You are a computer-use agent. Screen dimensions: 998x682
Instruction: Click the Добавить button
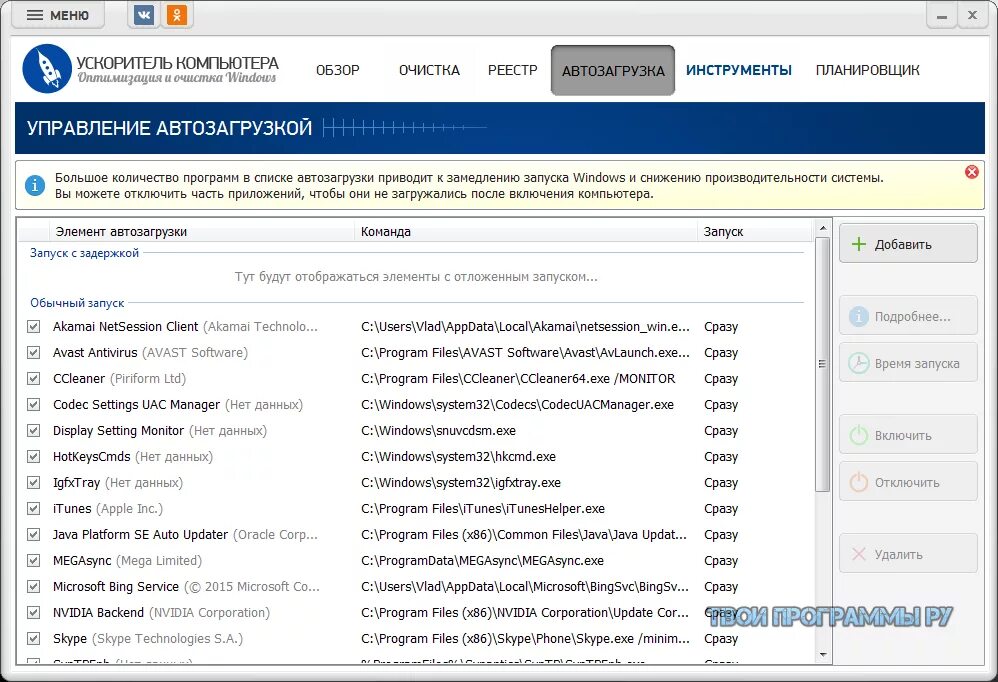pyautogui.click(x=908, y=244)
